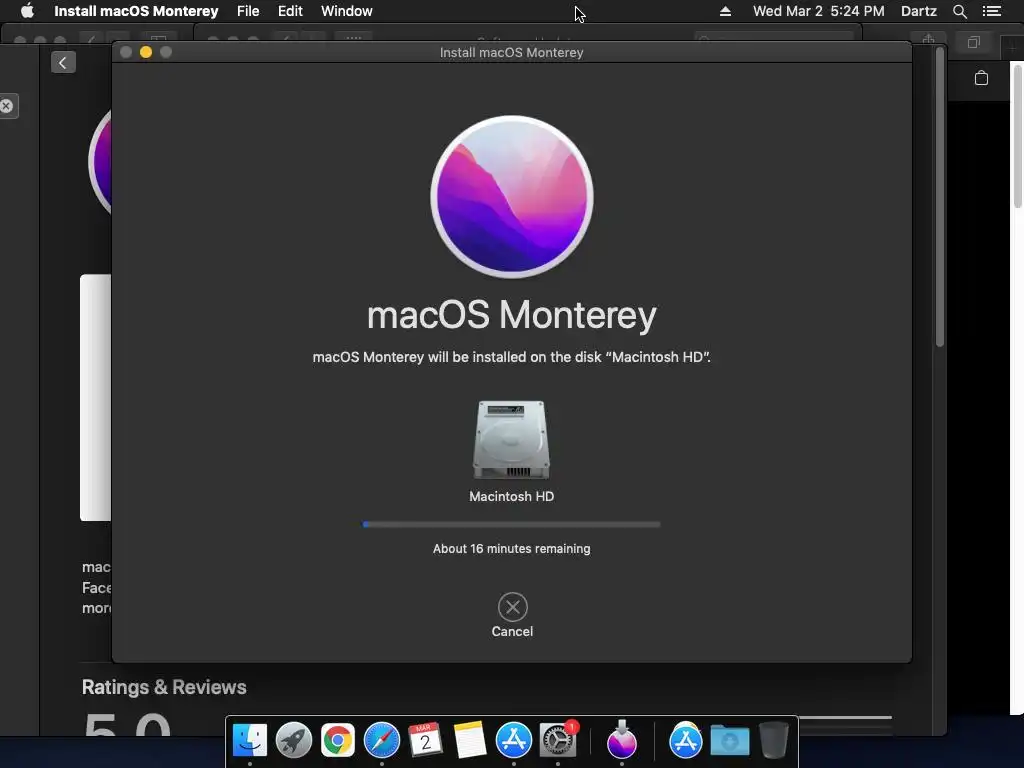The width and height of the screenshot is (1024, 768).
Task: Click the macOS Monterey logo image
Action: pyautogui.click(x=511, y=197)
